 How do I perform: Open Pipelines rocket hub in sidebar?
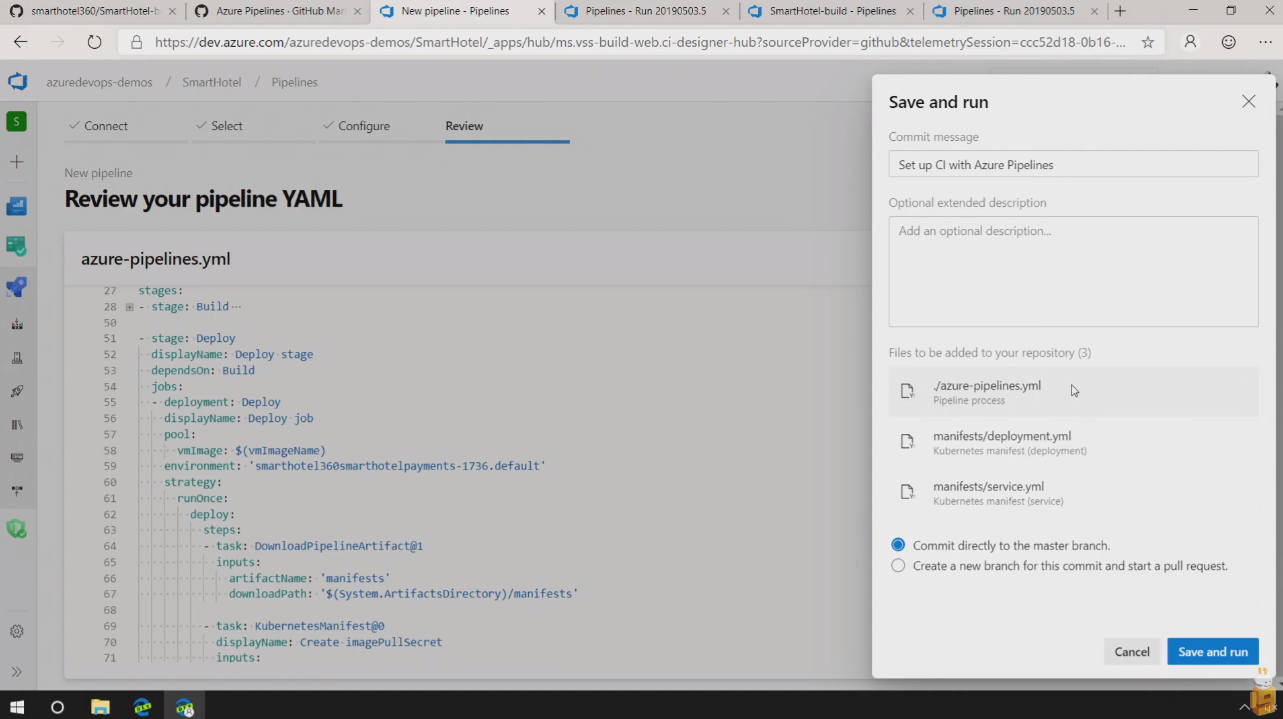pos(16,288)
